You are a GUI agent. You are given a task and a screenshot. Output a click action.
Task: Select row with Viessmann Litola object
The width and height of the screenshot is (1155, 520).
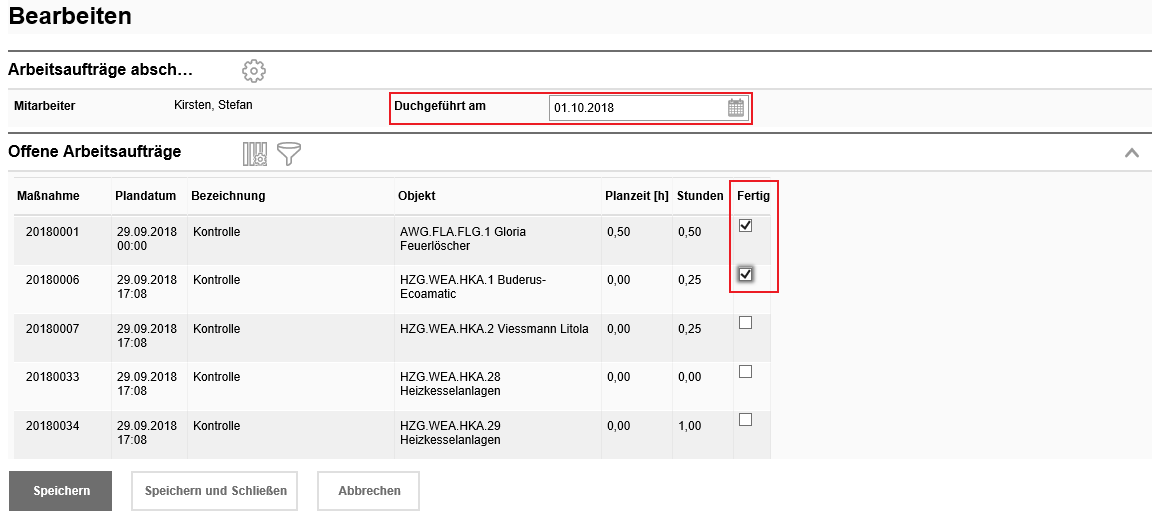[x=494, y=329]
